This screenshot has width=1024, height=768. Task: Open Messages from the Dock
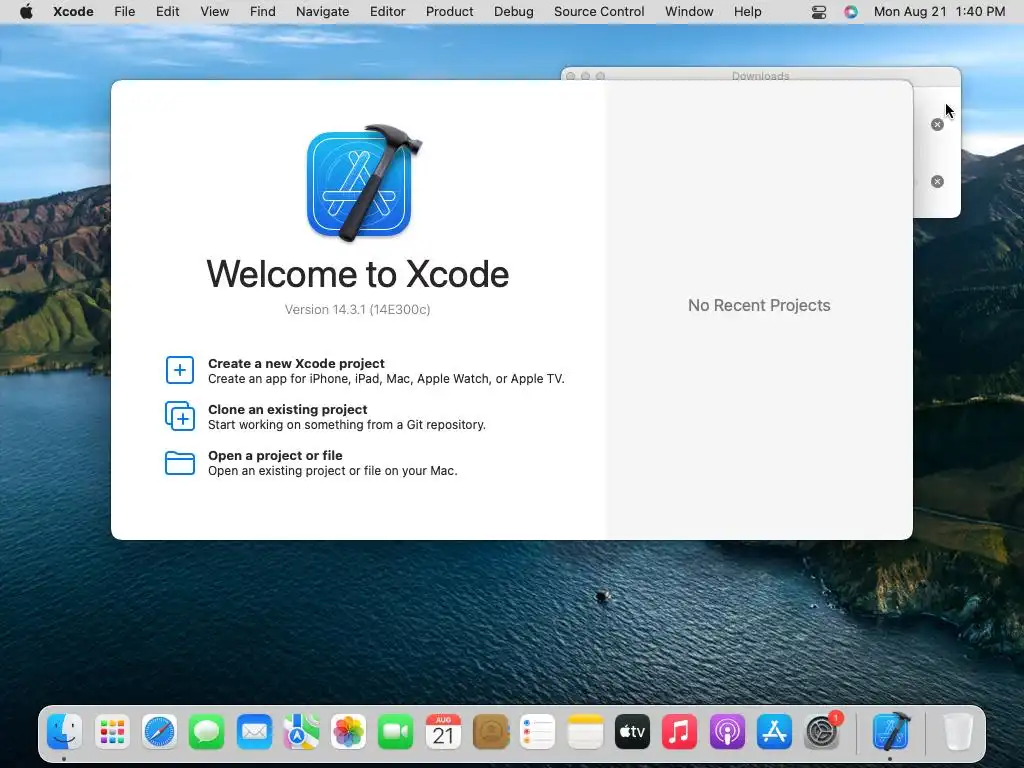206,731
